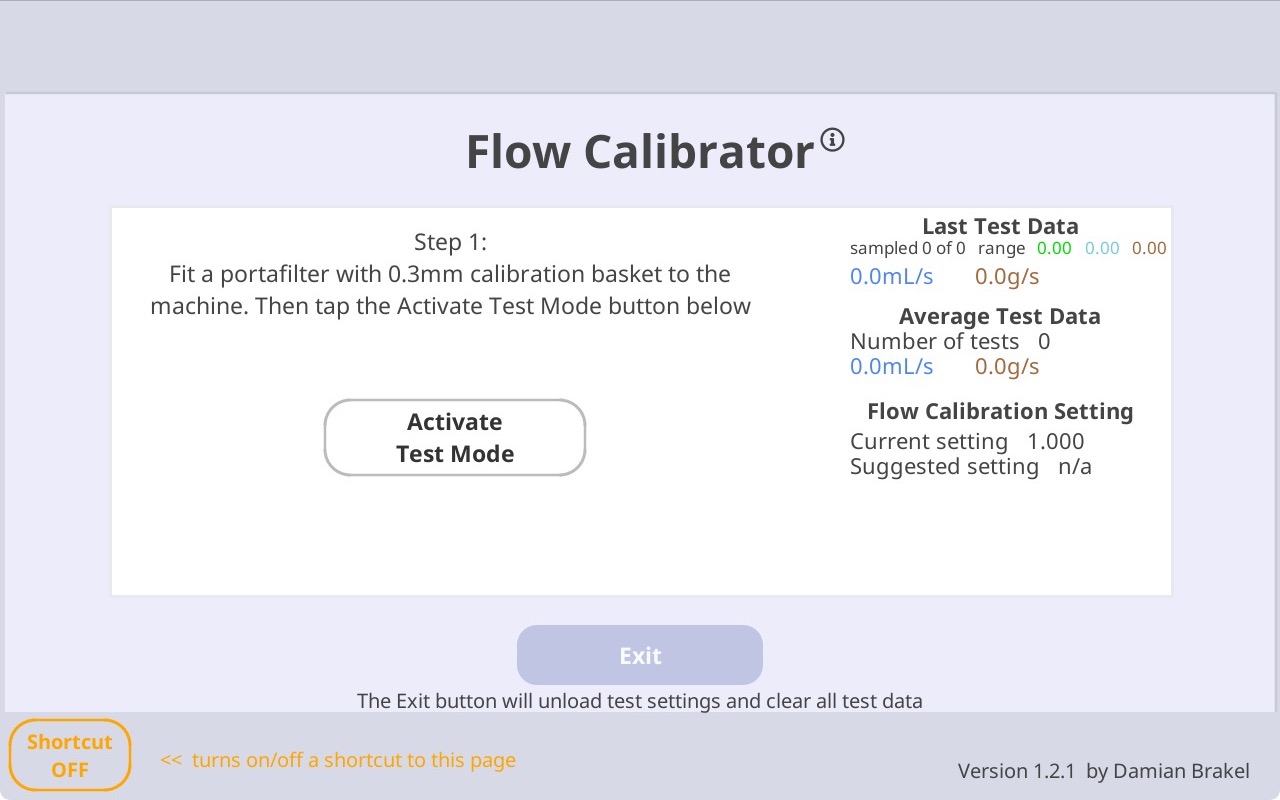Viewport: 1280px width, 800px height.
Task: Select the green range value 0.00
Action: click(x=1054, y=248)
